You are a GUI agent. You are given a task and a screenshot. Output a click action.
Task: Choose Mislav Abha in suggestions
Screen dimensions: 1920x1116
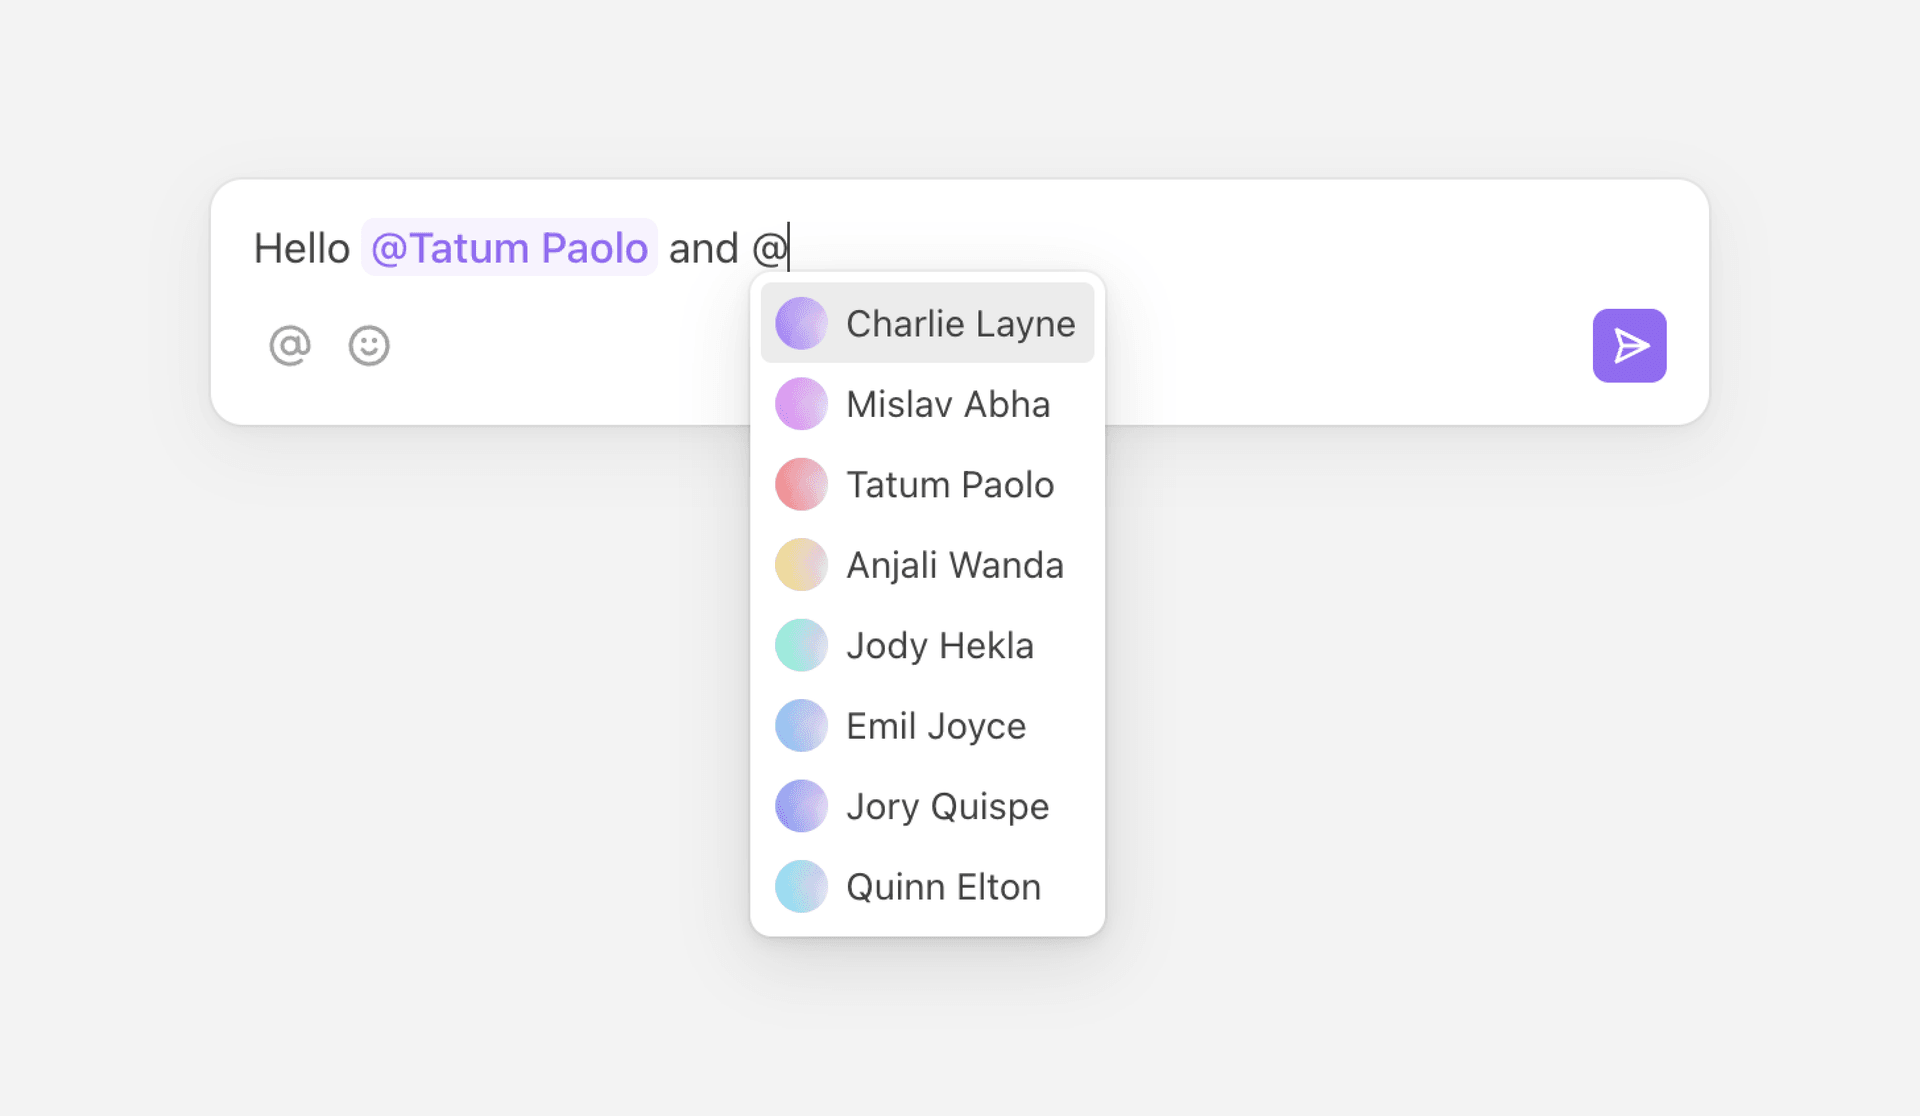(948, 404)
